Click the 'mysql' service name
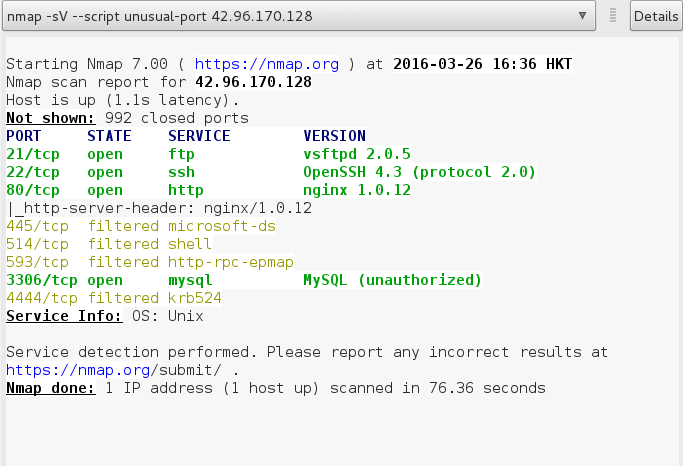This screenshot has width=683, height=466. click(x=190, y=280)
